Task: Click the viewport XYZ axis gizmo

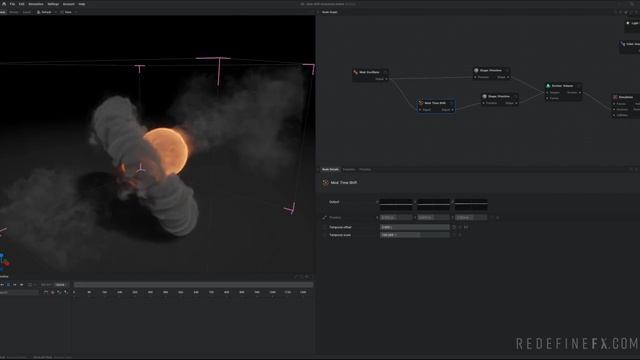Action: [x=4, y=261]
